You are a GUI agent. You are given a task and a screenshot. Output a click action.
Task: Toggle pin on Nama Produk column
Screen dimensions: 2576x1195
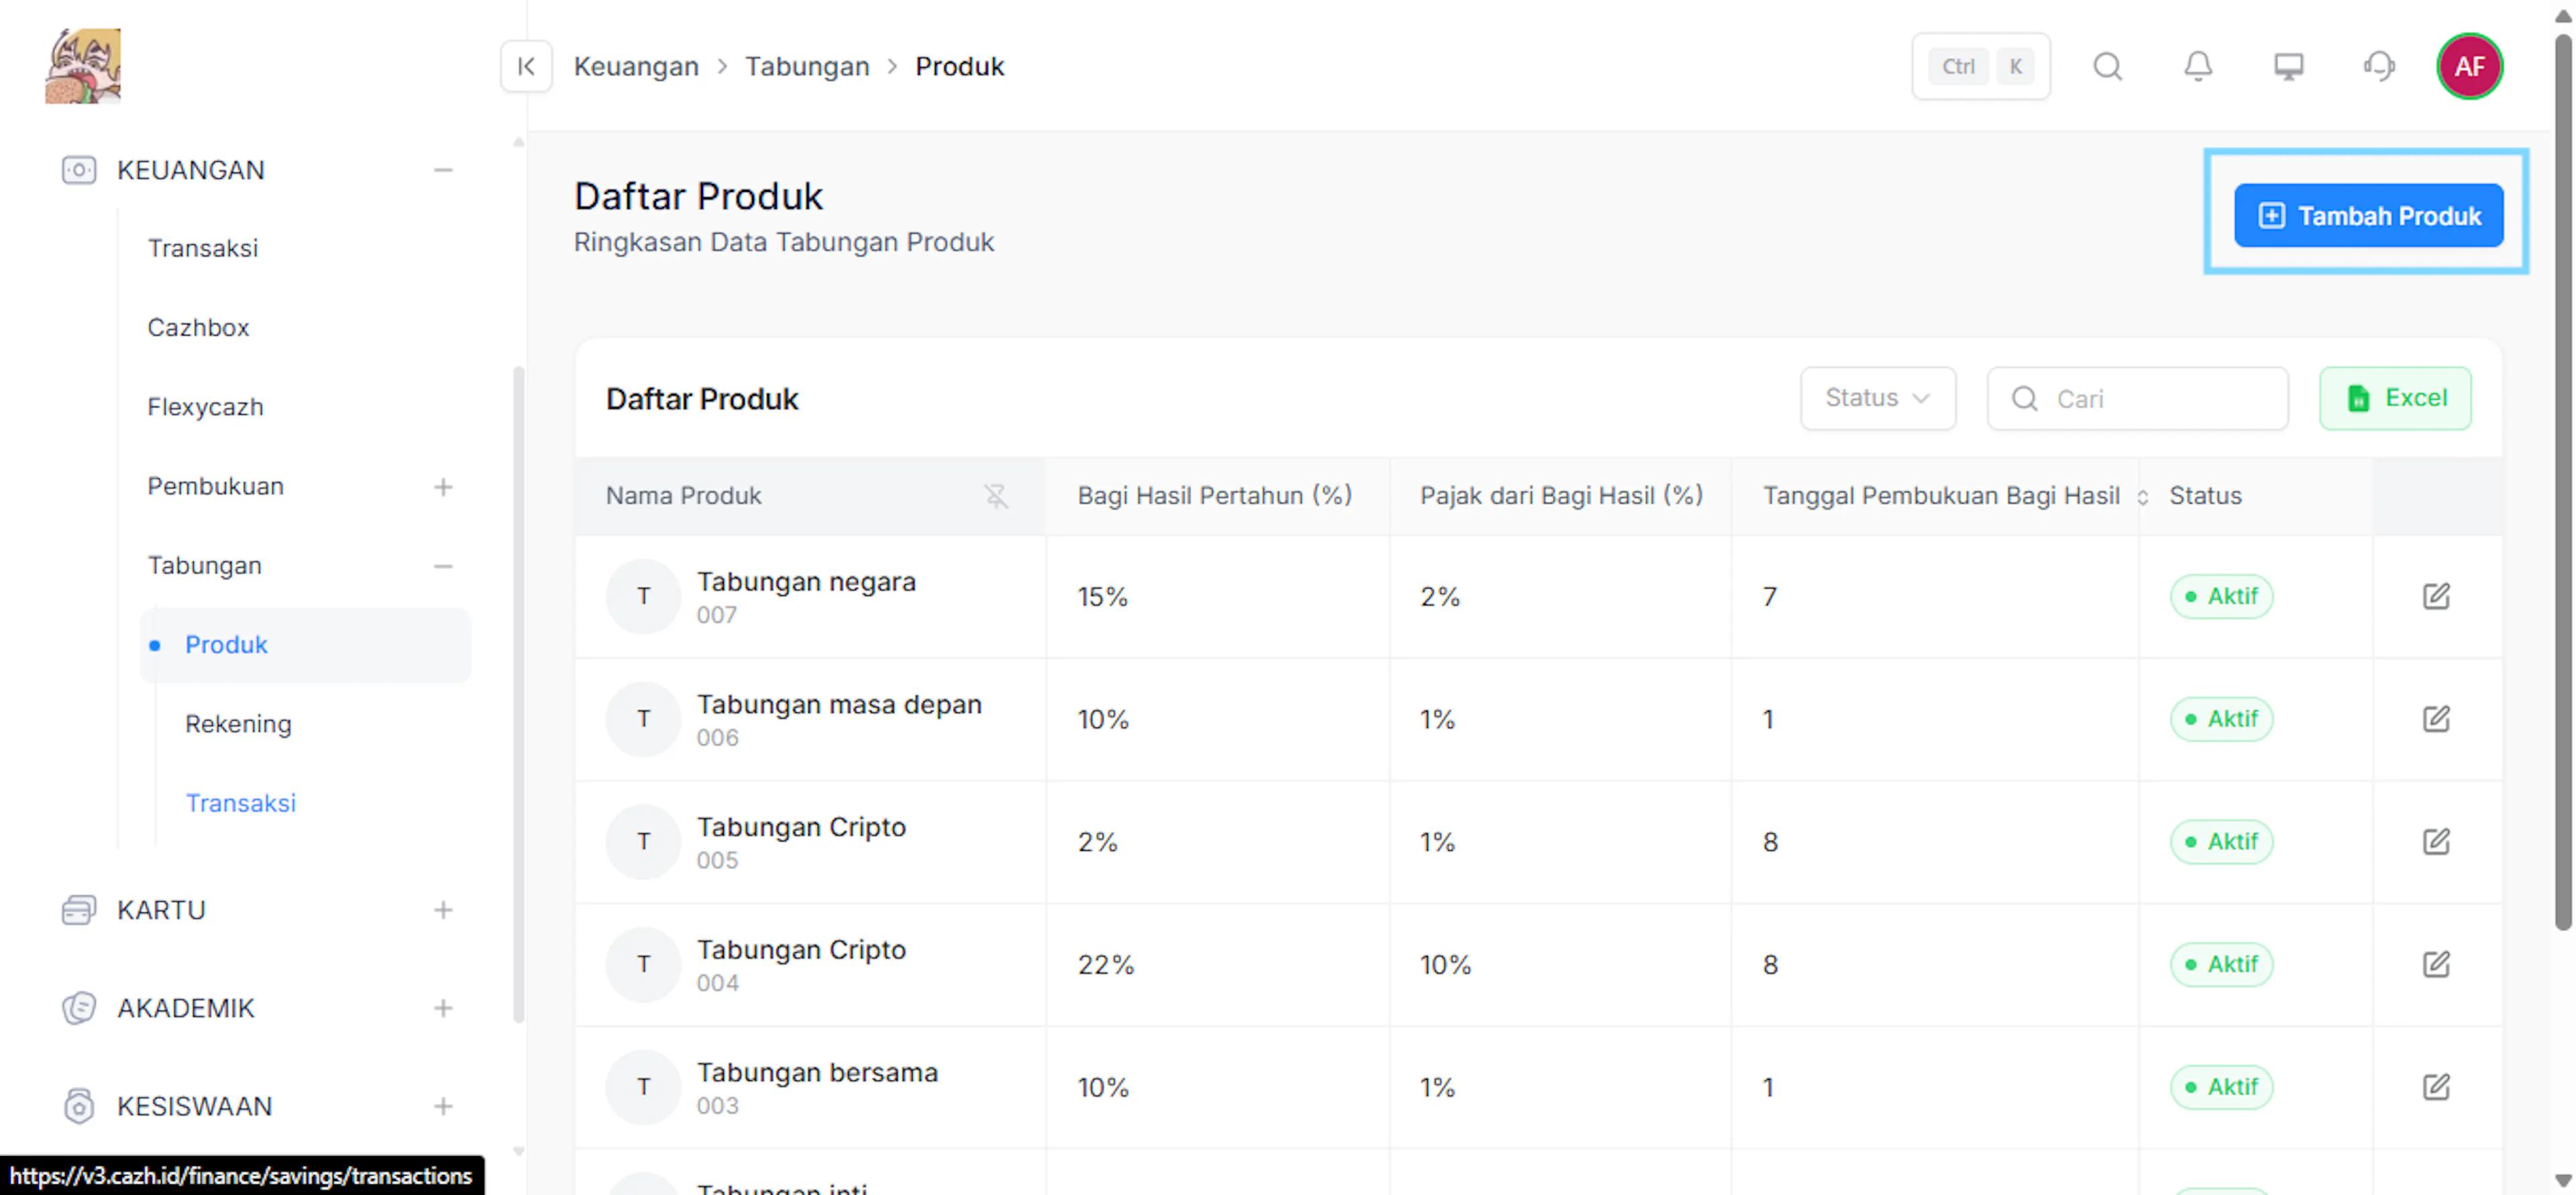click(996, 496)
